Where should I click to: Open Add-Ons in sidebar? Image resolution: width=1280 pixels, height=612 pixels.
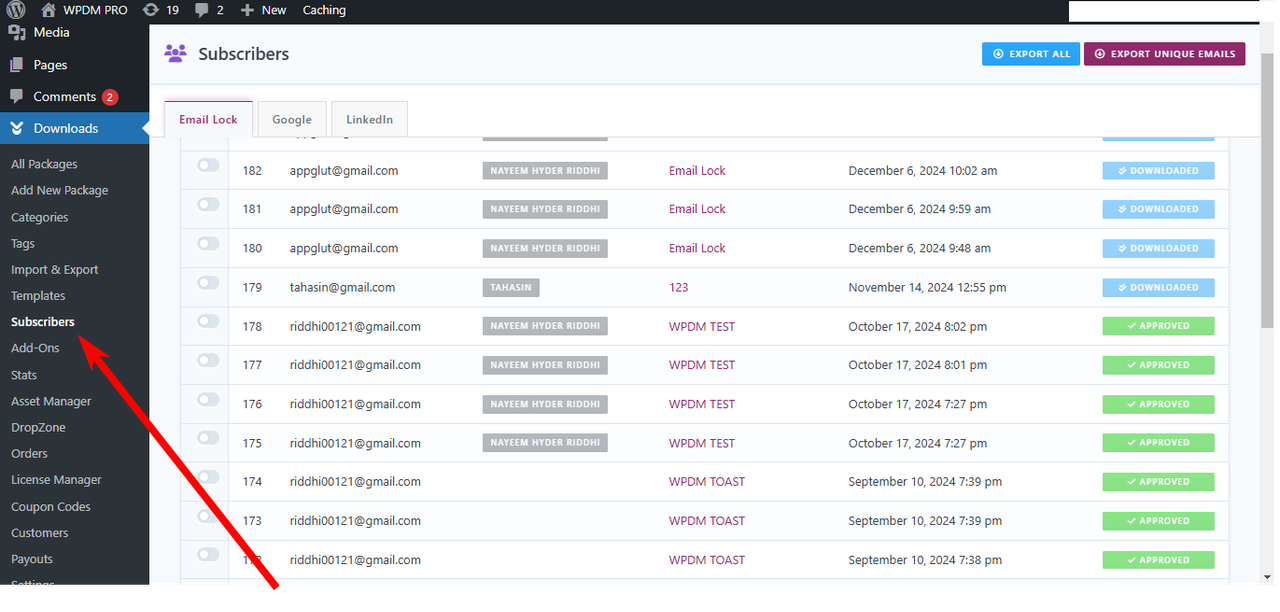[x=35, y=348]
